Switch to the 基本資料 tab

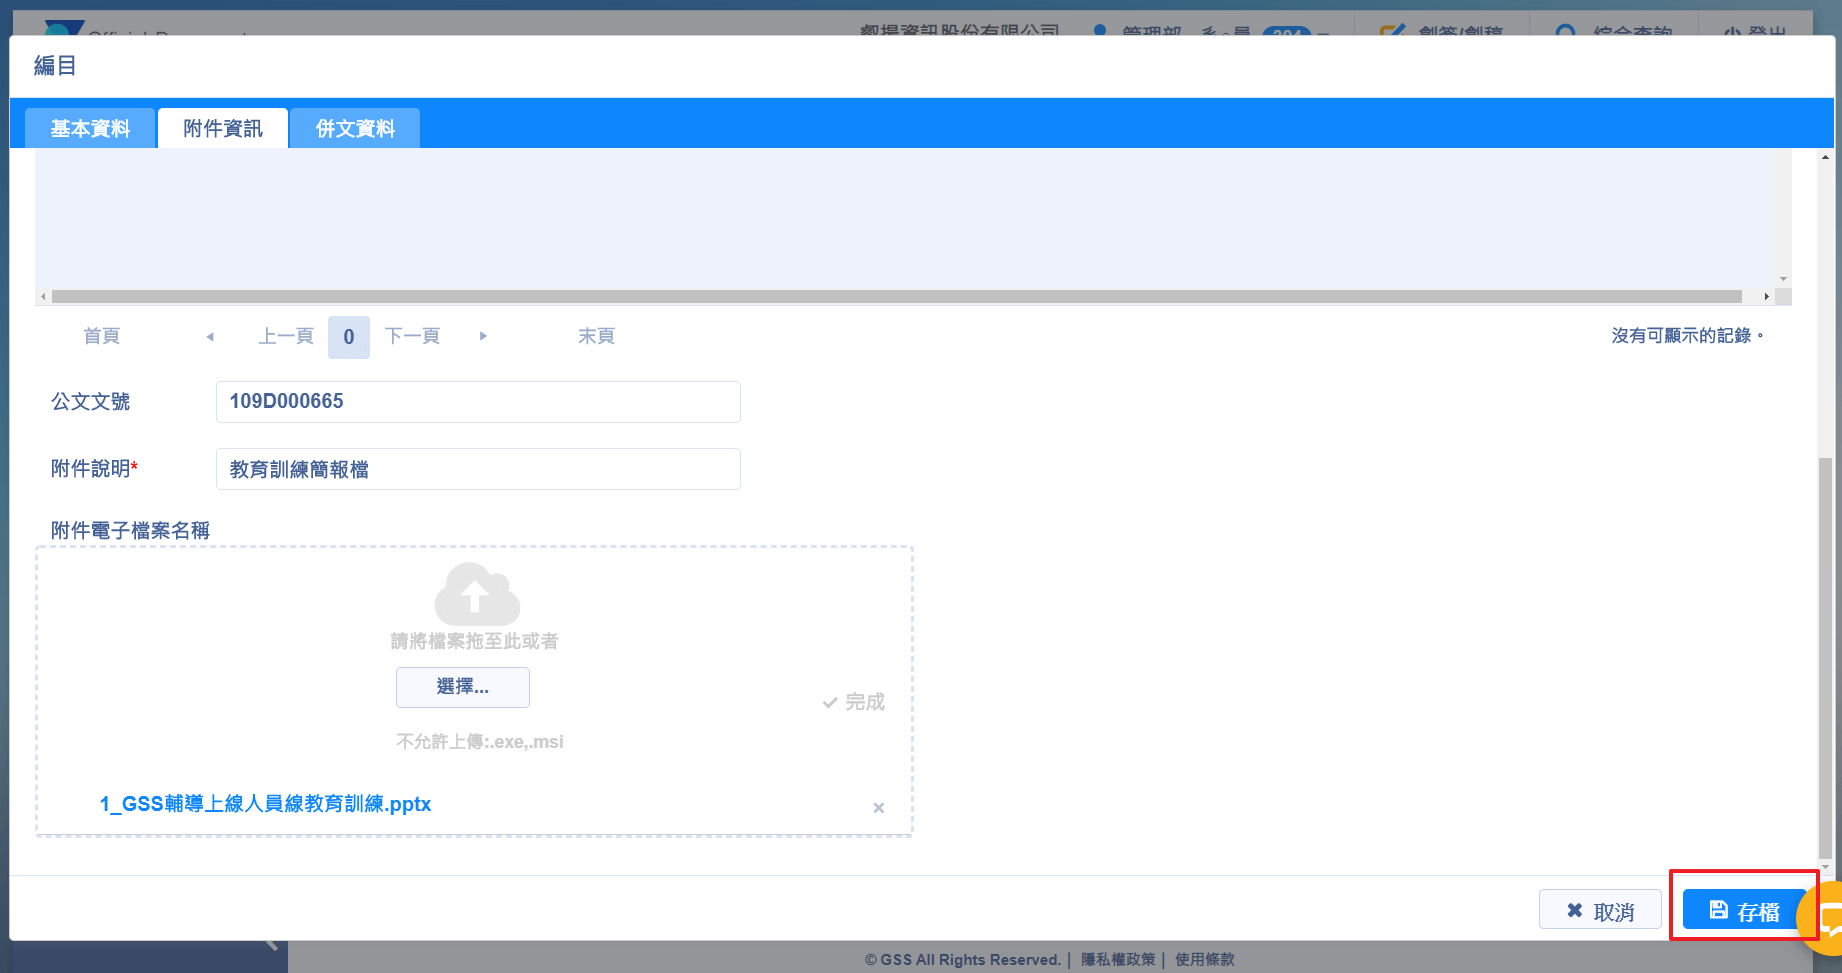coord(90,129)
